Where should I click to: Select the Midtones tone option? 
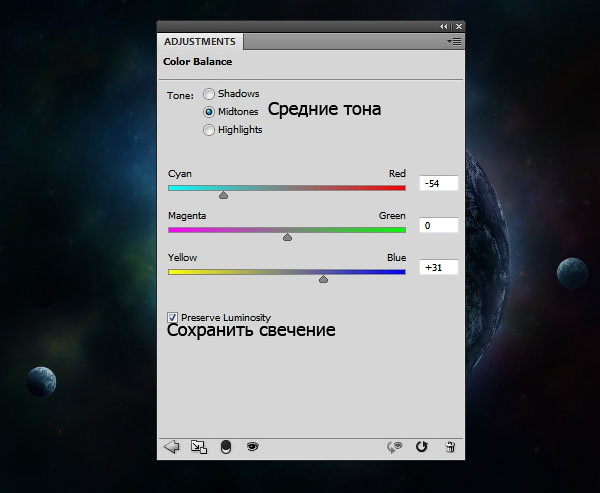(x=209, y=112)
